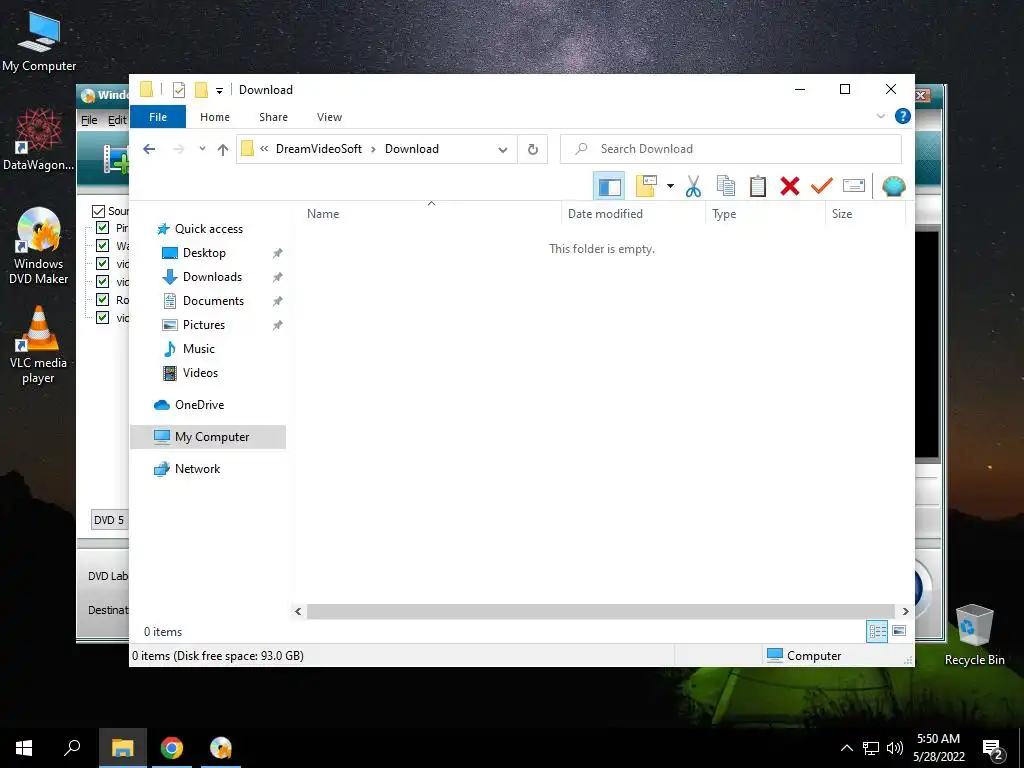The height and width of the screenshot is (768, 1024).
Task: Select Documents in navigation pane
Action: pos(214,301)
